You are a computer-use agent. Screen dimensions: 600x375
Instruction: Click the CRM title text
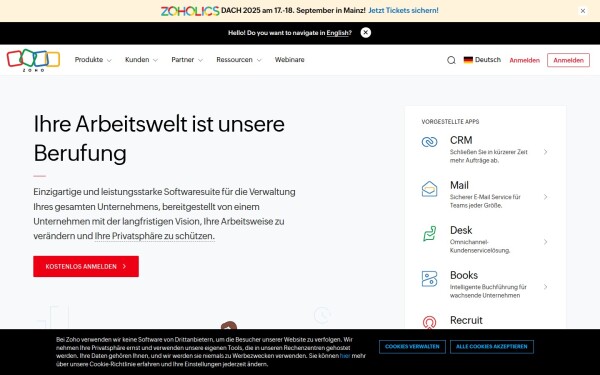click(x=461, y=140)
